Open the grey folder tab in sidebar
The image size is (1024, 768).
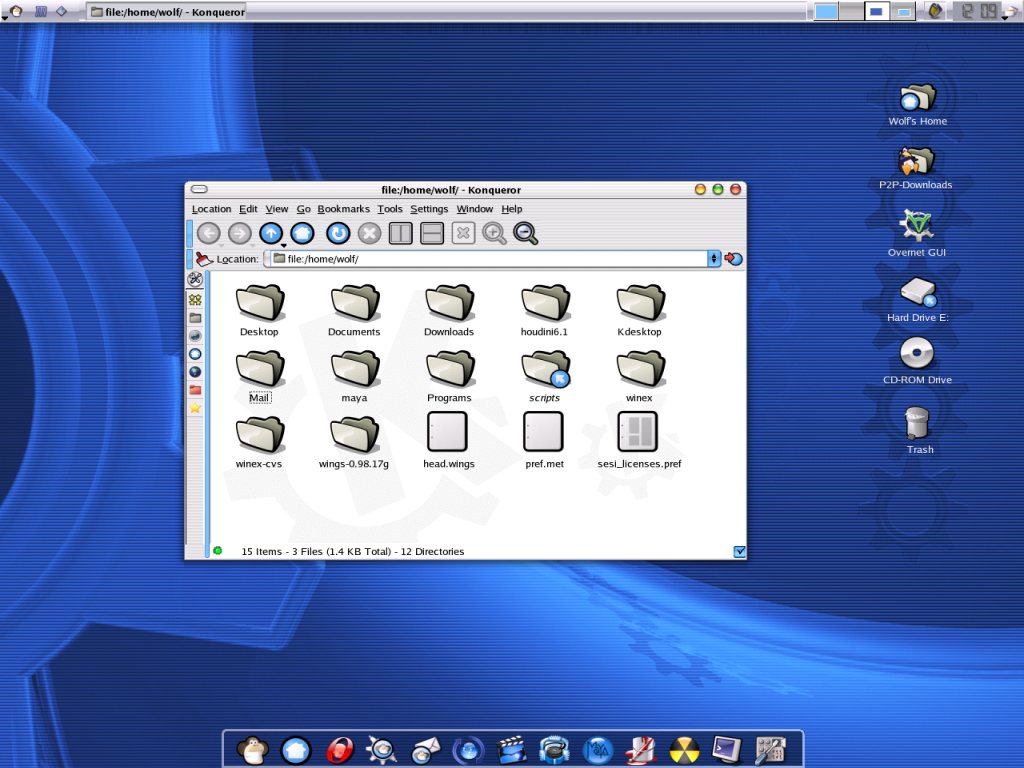click(x=195, y=318)
